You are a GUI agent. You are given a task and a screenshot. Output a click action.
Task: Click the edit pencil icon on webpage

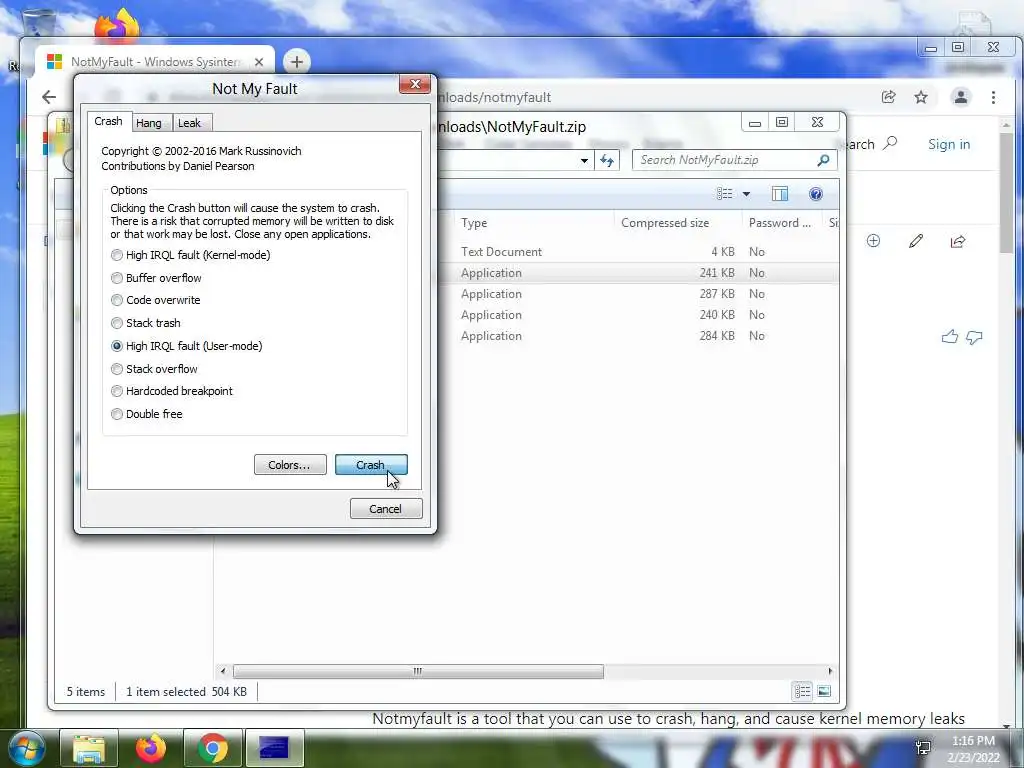click(916, 241)
